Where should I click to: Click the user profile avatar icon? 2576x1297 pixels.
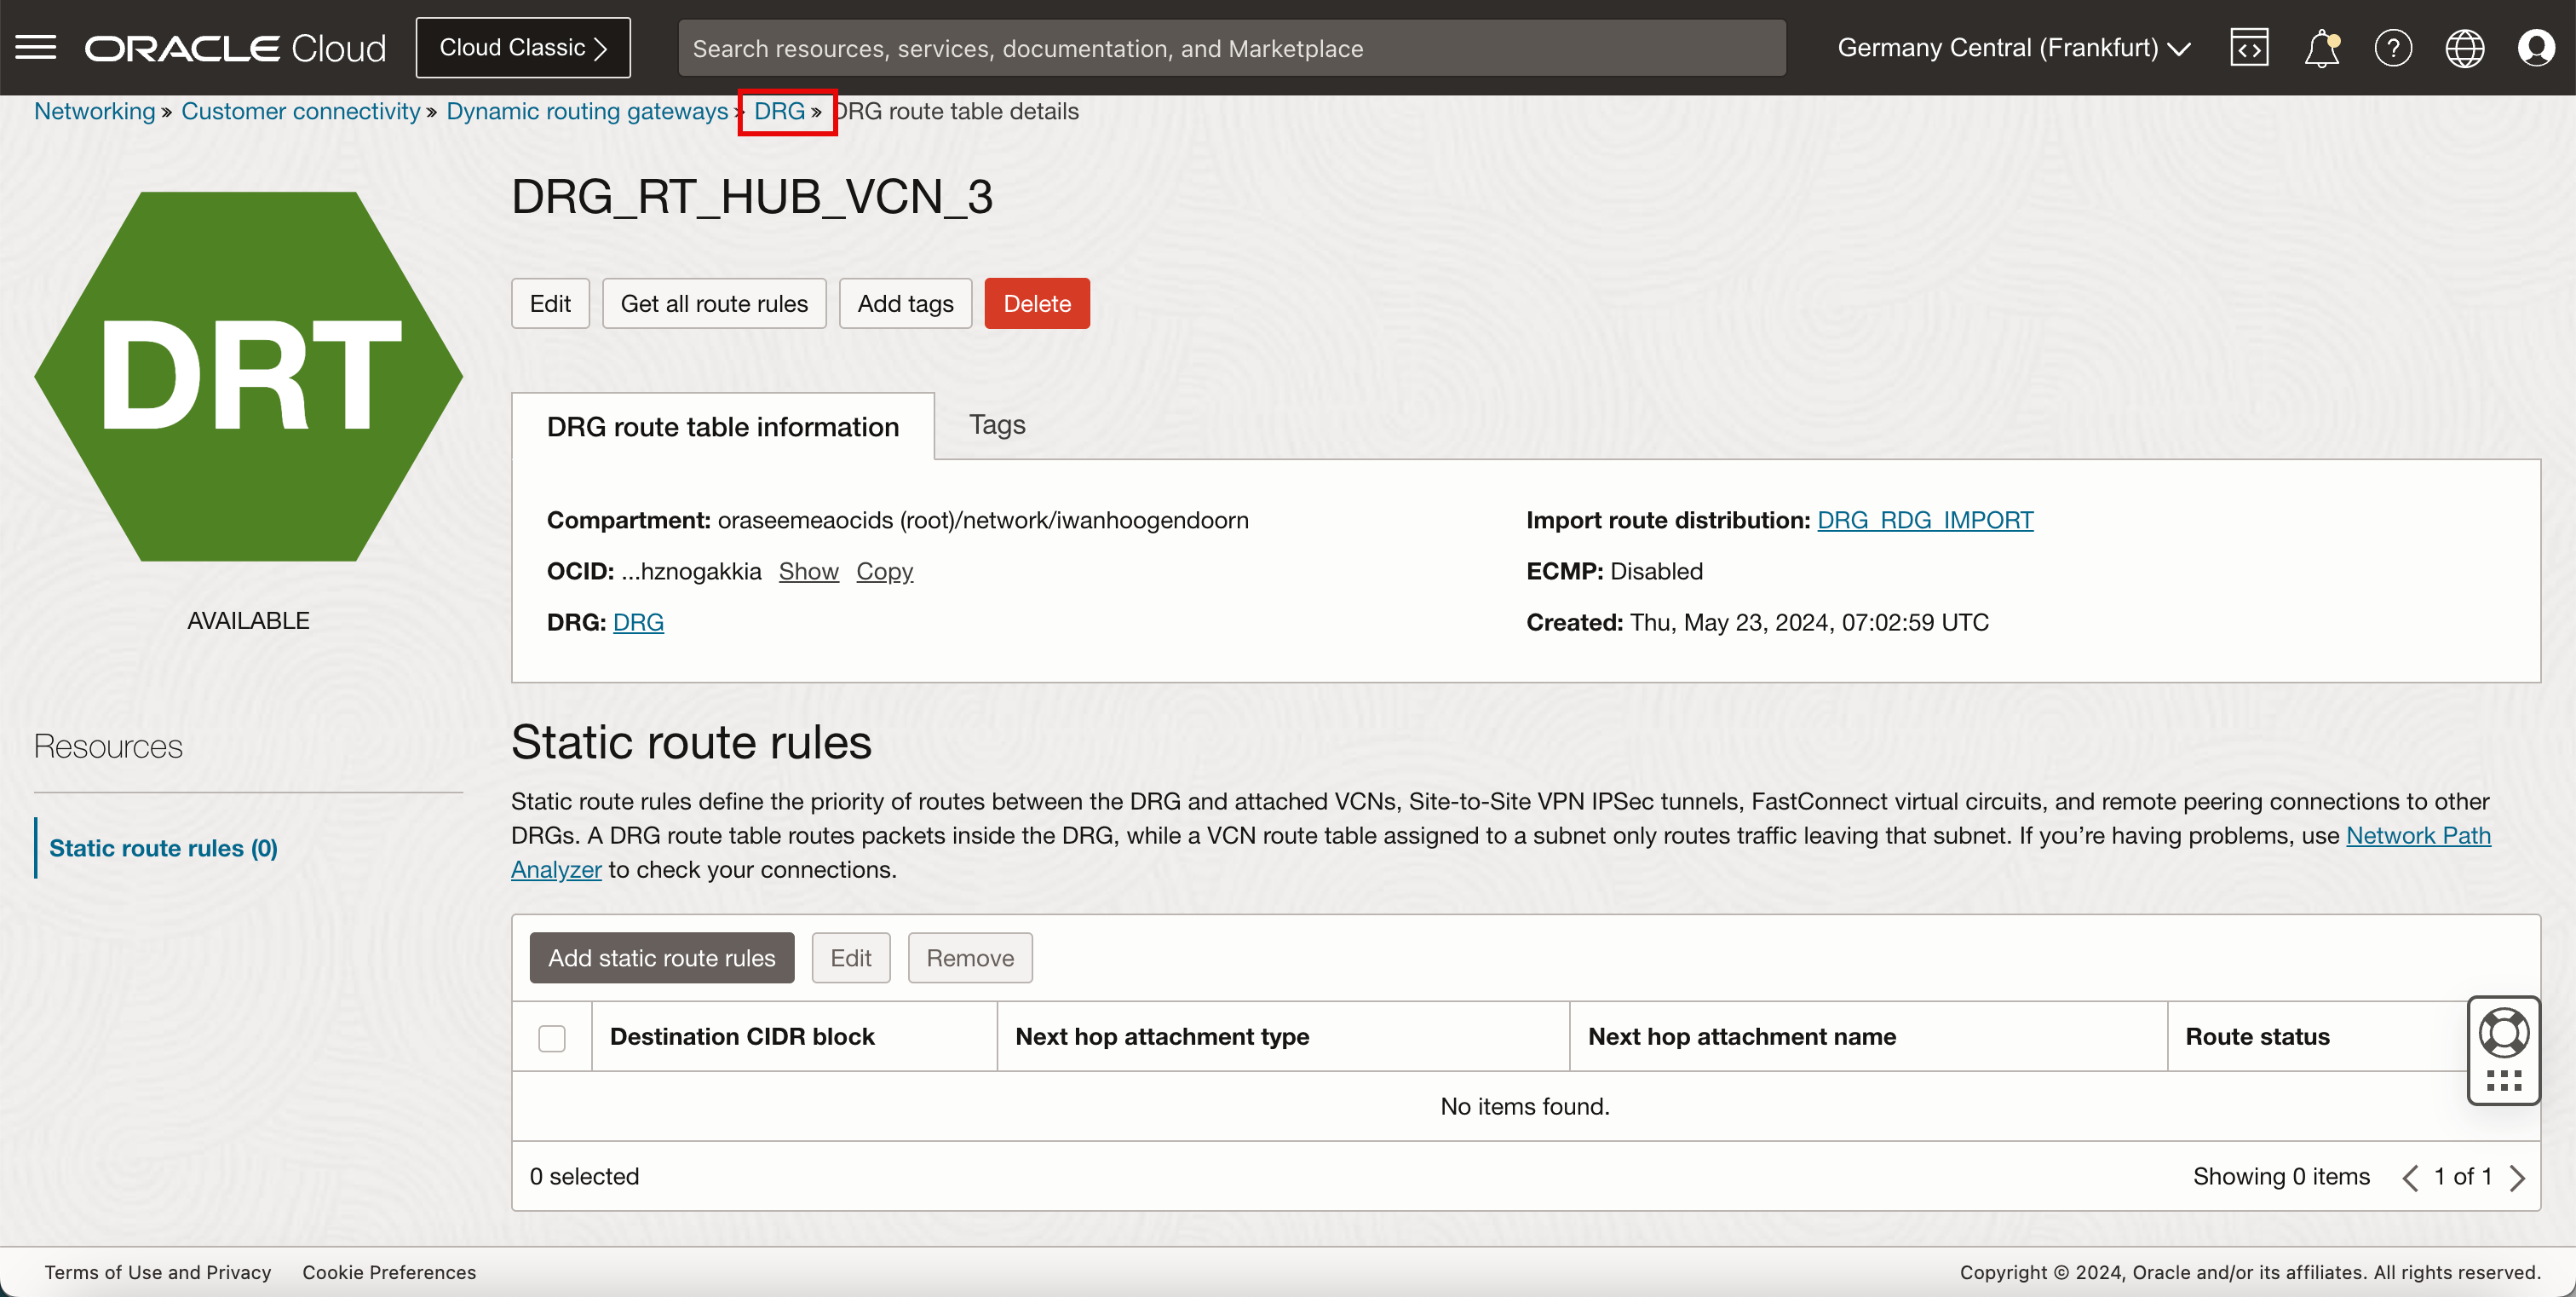[x=2538, y=48]
